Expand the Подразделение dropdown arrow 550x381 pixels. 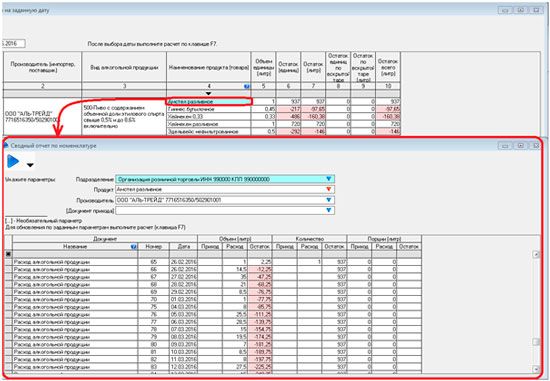329,179
